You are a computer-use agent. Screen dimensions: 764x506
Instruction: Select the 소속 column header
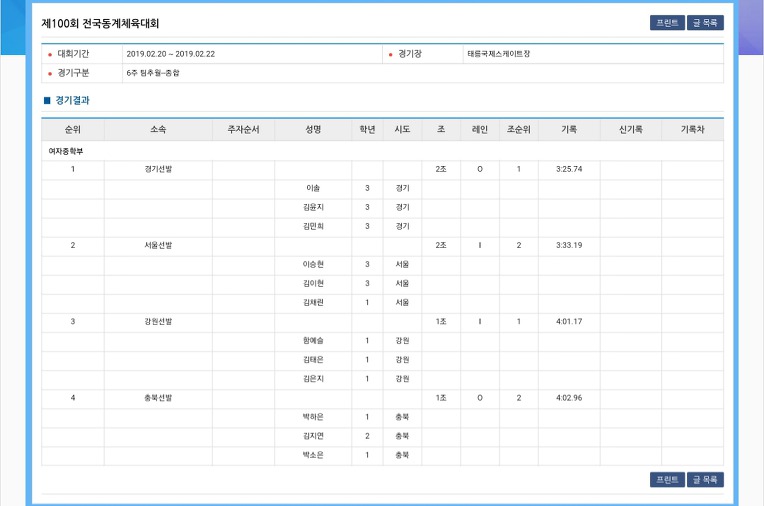coord(158,130)
